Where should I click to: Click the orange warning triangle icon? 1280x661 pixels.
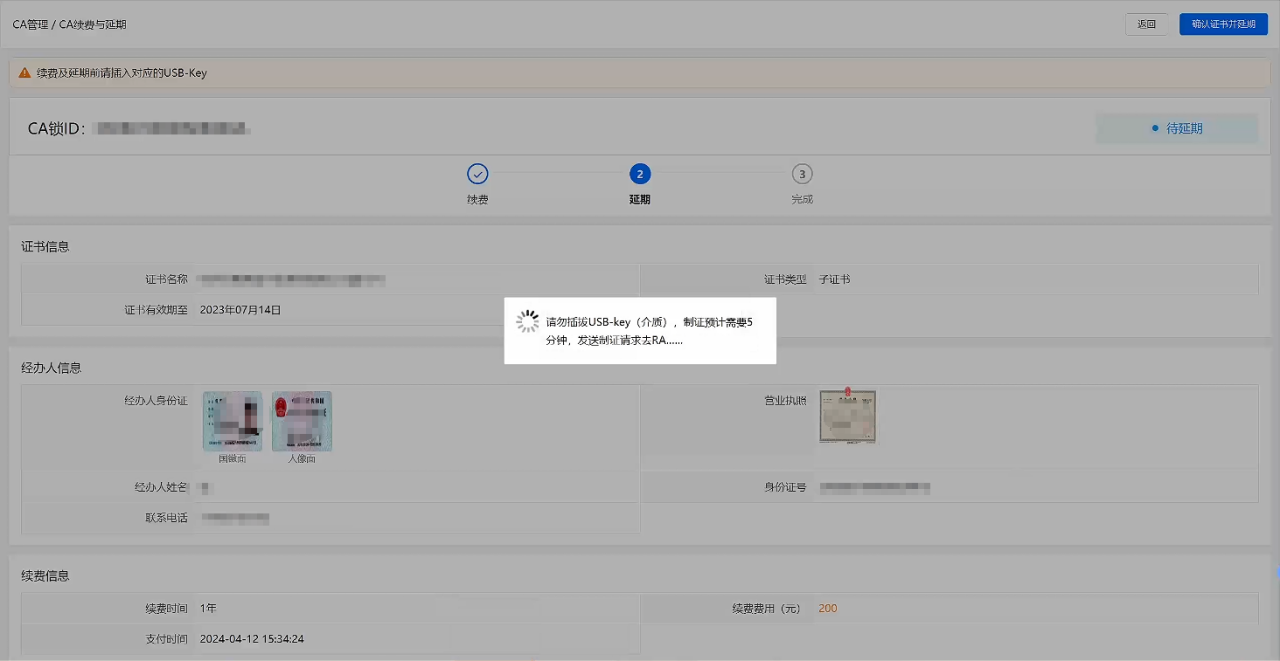(25, 73)
